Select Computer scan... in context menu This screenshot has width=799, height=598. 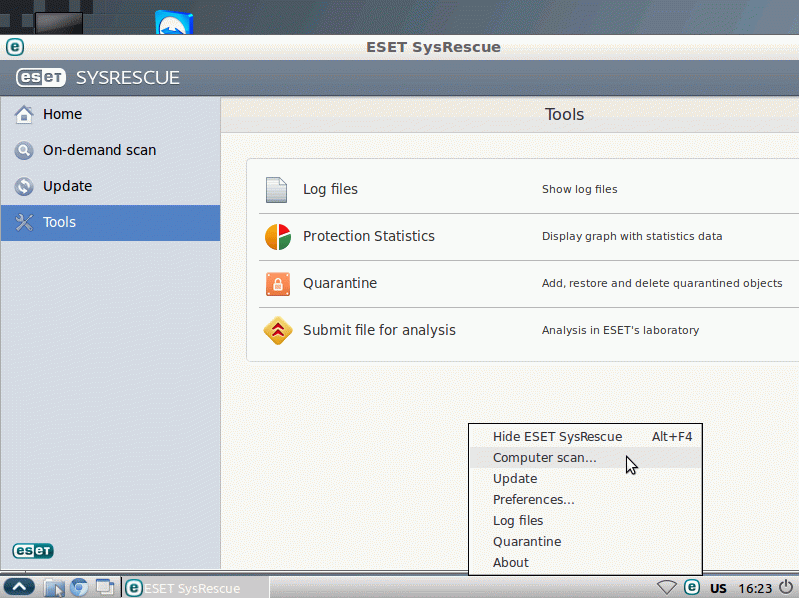point(585,457)
